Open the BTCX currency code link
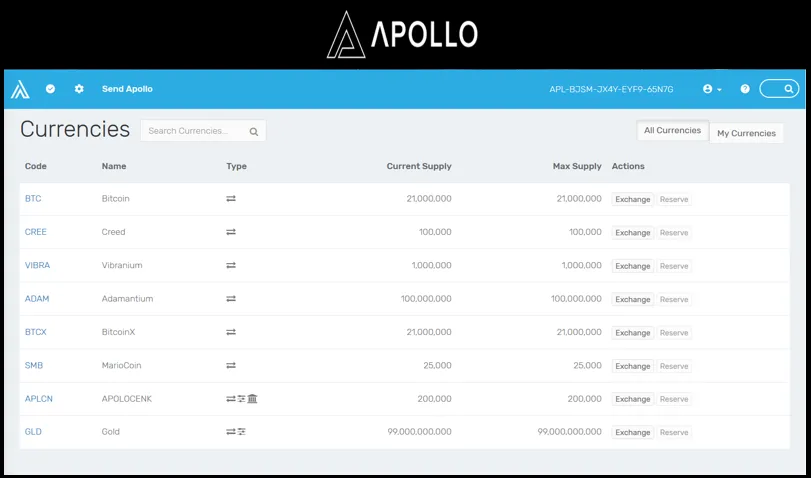The width and height of the screenshot is (811, 478). click(36, 332)
